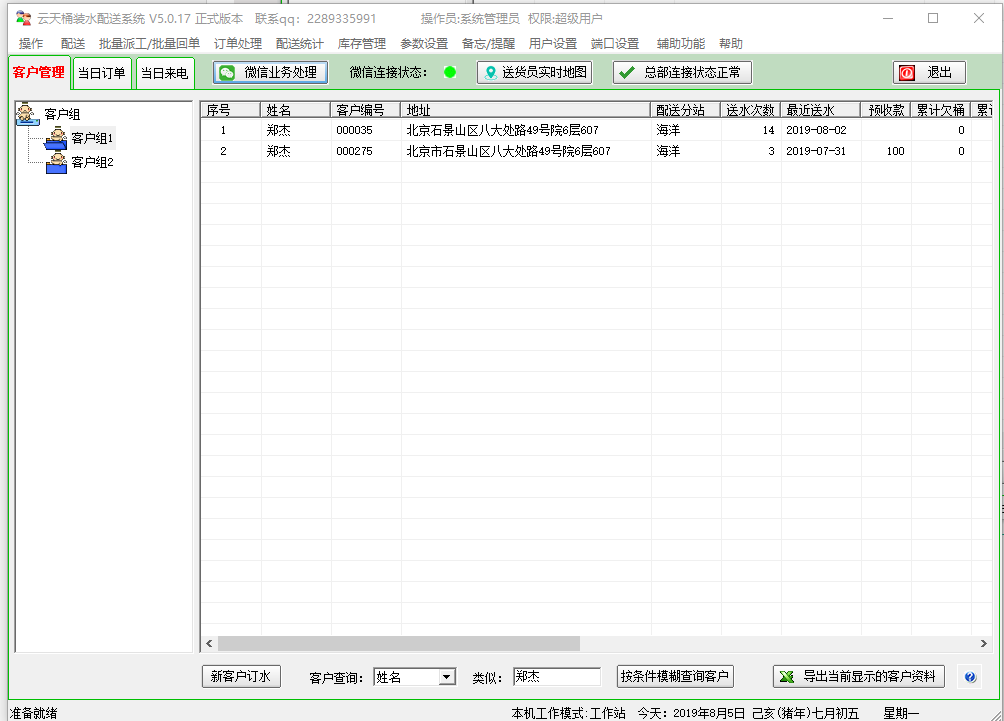The height and width of the screenshot is (721, 1004).
Task: Select 客户组2 in the customer tree
Action: click(92, 162)
